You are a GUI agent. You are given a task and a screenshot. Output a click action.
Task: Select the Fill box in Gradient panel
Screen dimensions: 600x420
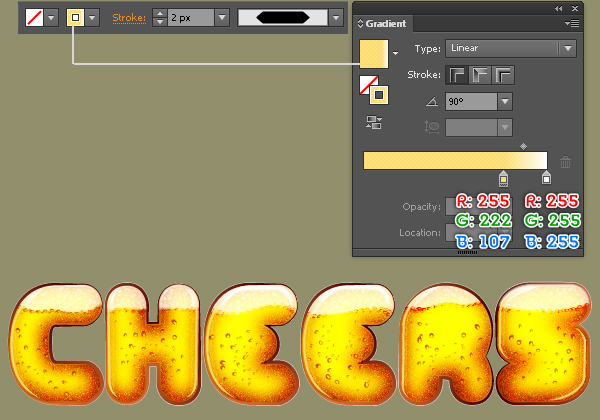pyautogui.click(x=367, y=83)
